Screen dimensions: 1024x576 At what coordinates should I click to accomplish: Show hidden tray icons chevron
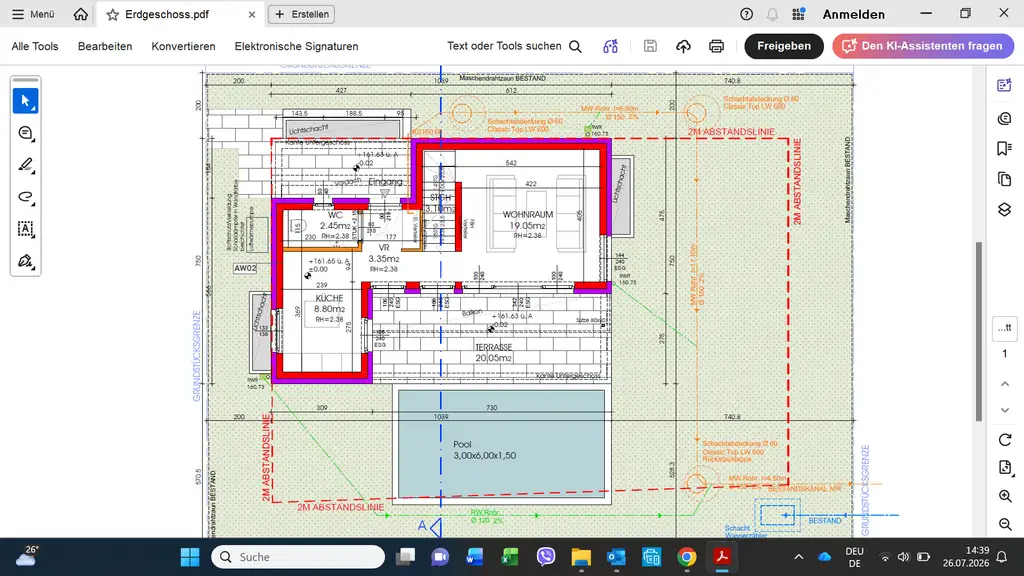(x=799, y=557)
